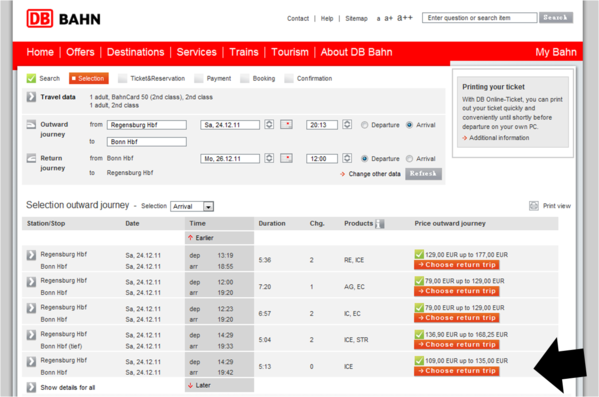Image resolution: width=599 pixels, height=397 pixels.
Task: Click the Change other data link
Action: pyautogui.click(x=374, y=174)
